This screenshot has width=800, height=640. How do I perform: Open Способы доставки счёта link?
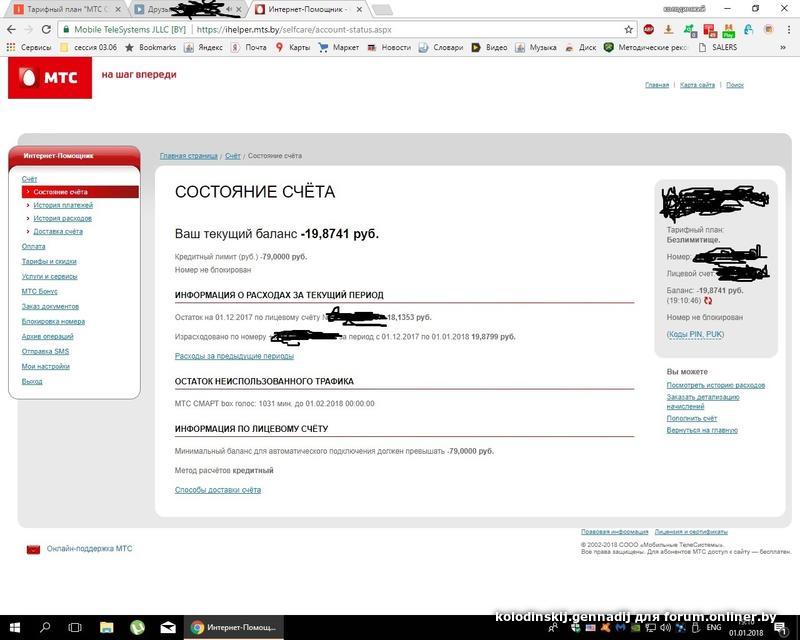[x=218, y=490]
